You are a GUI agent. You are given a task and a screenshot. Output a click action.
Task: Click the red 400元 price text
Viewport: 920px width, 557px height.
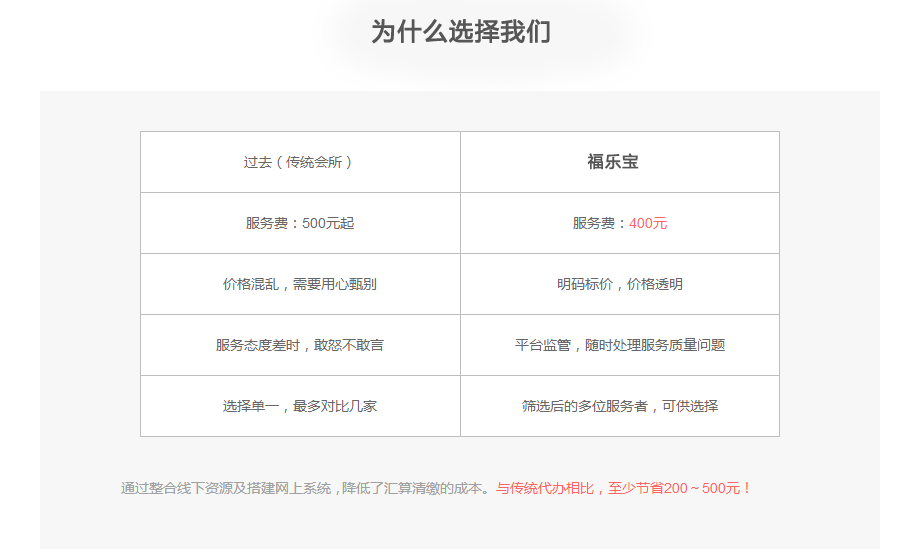coord(648,224)
